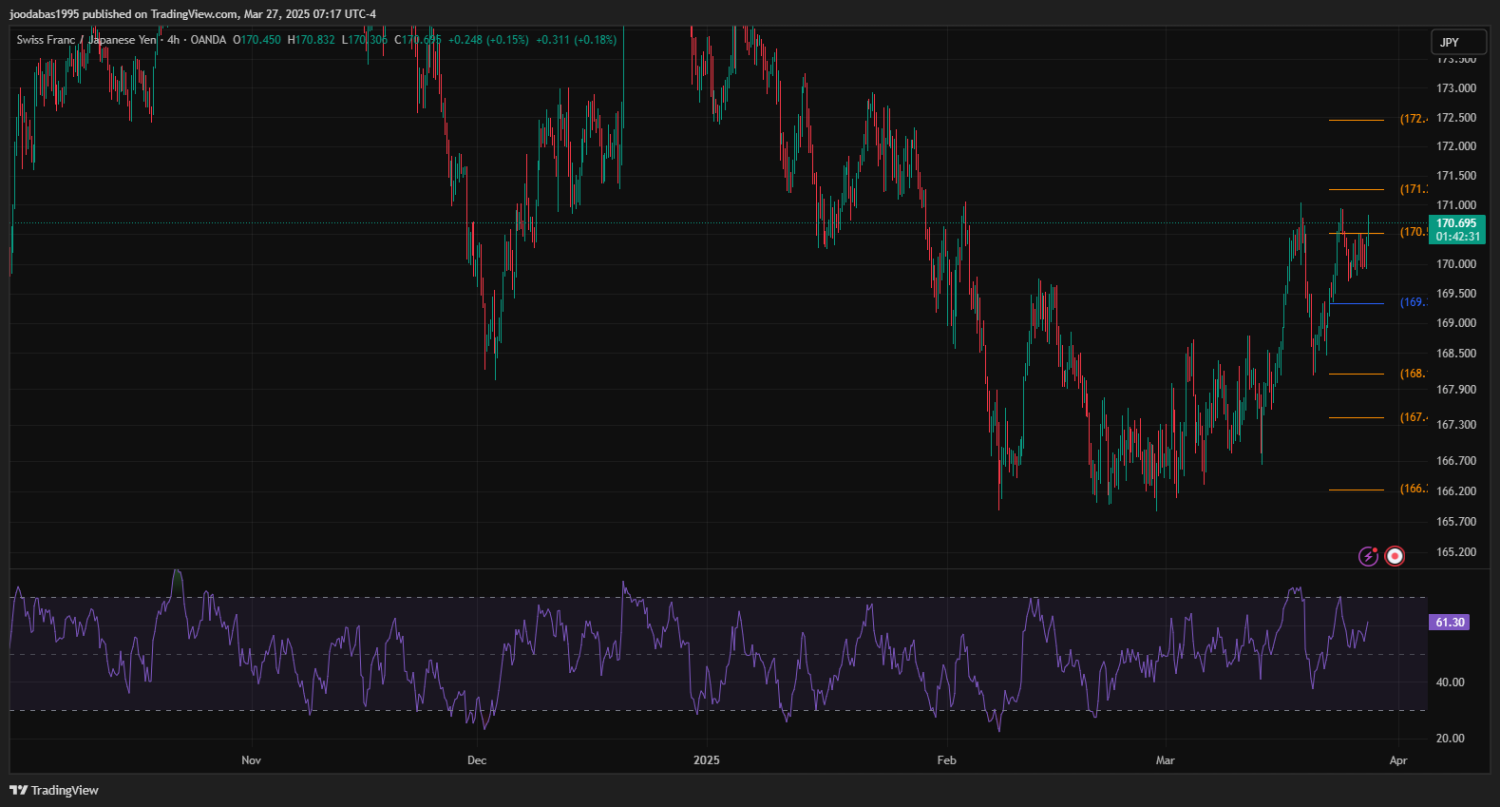1500x807 pixels.
Task: Click the 40.00 RSI scale label
Action: point(1450,682)
